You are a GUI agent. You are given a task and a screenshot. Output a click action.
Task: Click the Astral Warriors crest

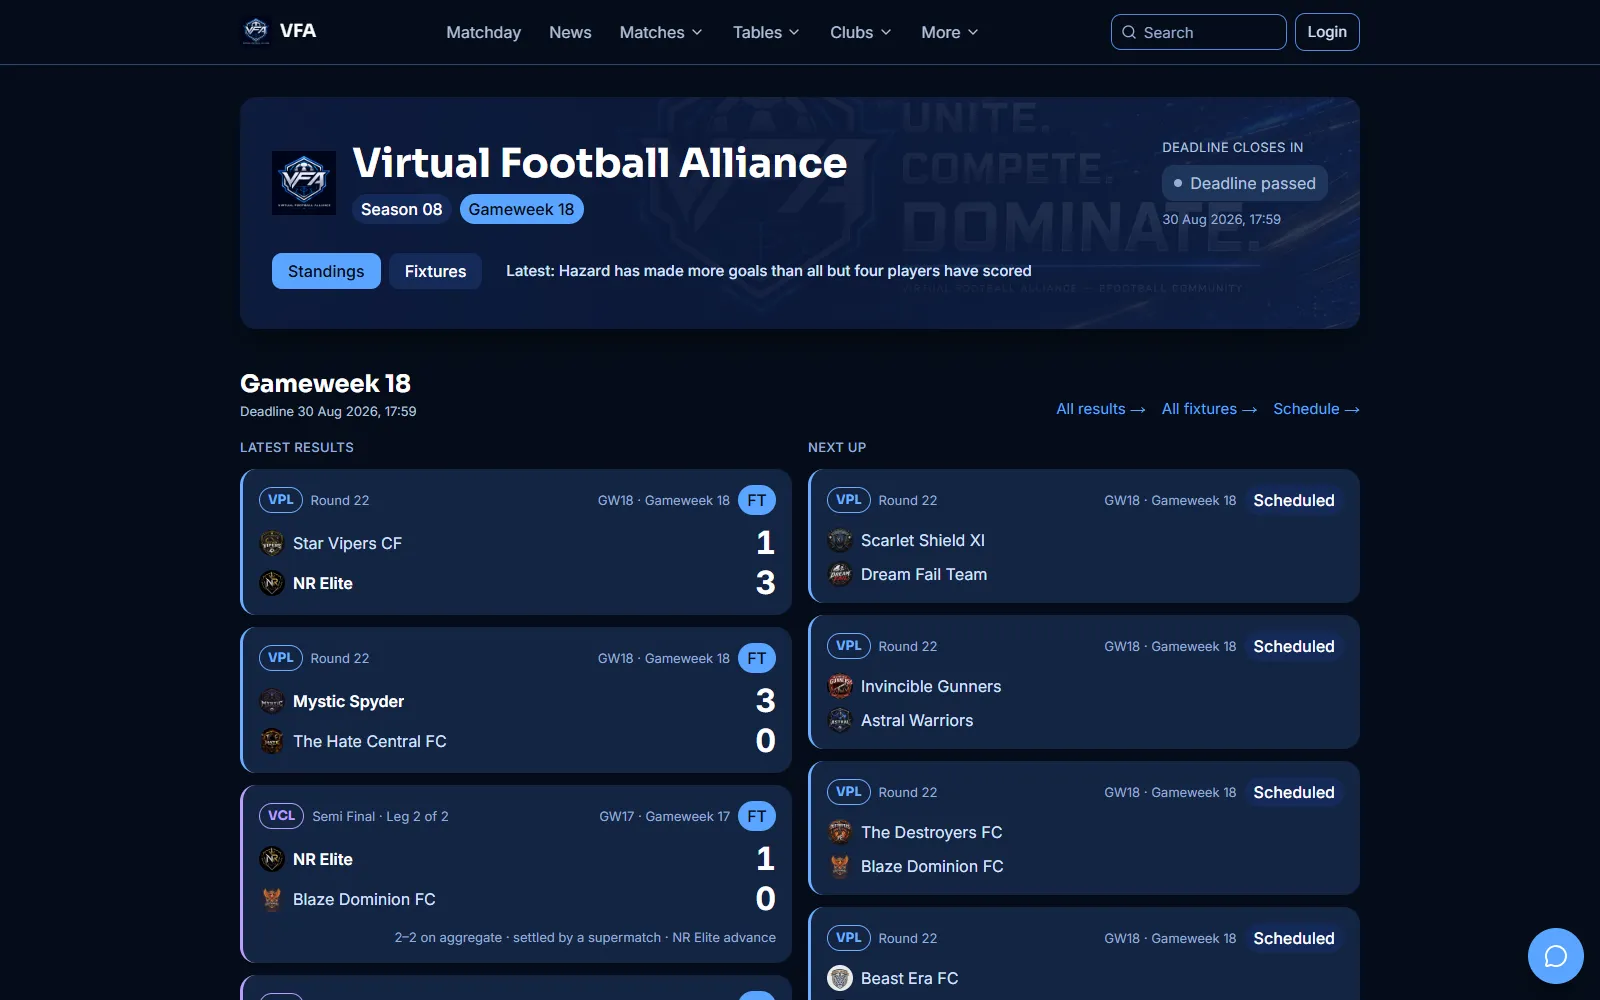point(840,720)
